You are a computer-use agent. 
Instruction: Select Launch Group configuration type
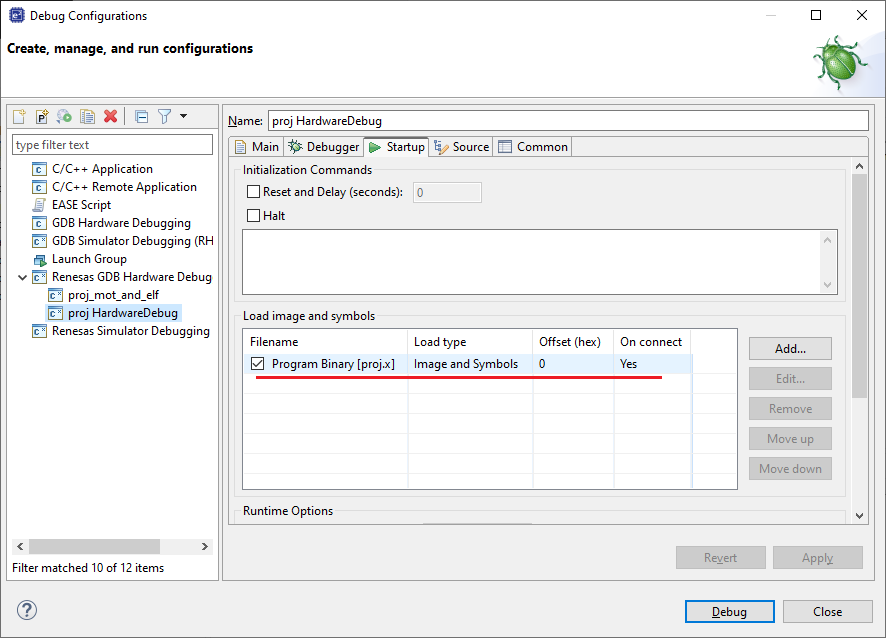[89, 259]
